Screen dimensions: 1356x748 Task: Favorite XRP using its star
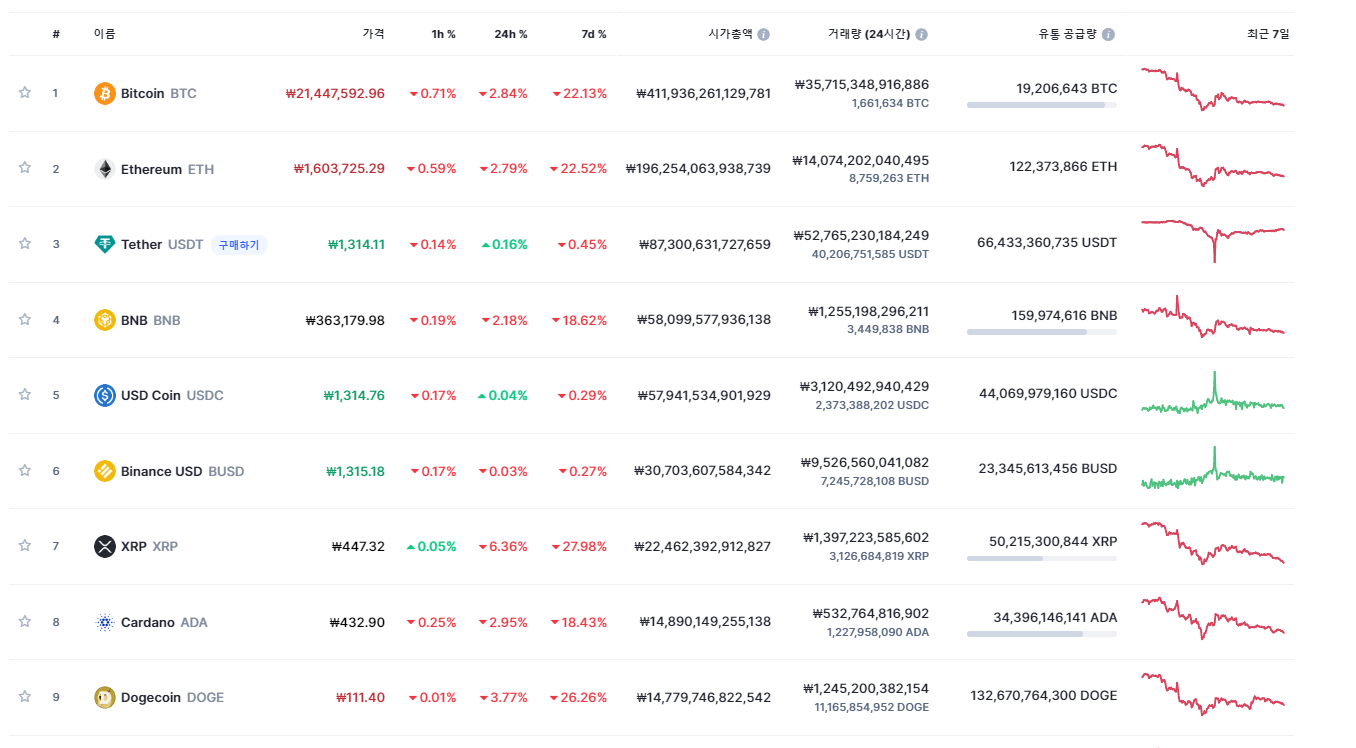(x=25, y=546)
